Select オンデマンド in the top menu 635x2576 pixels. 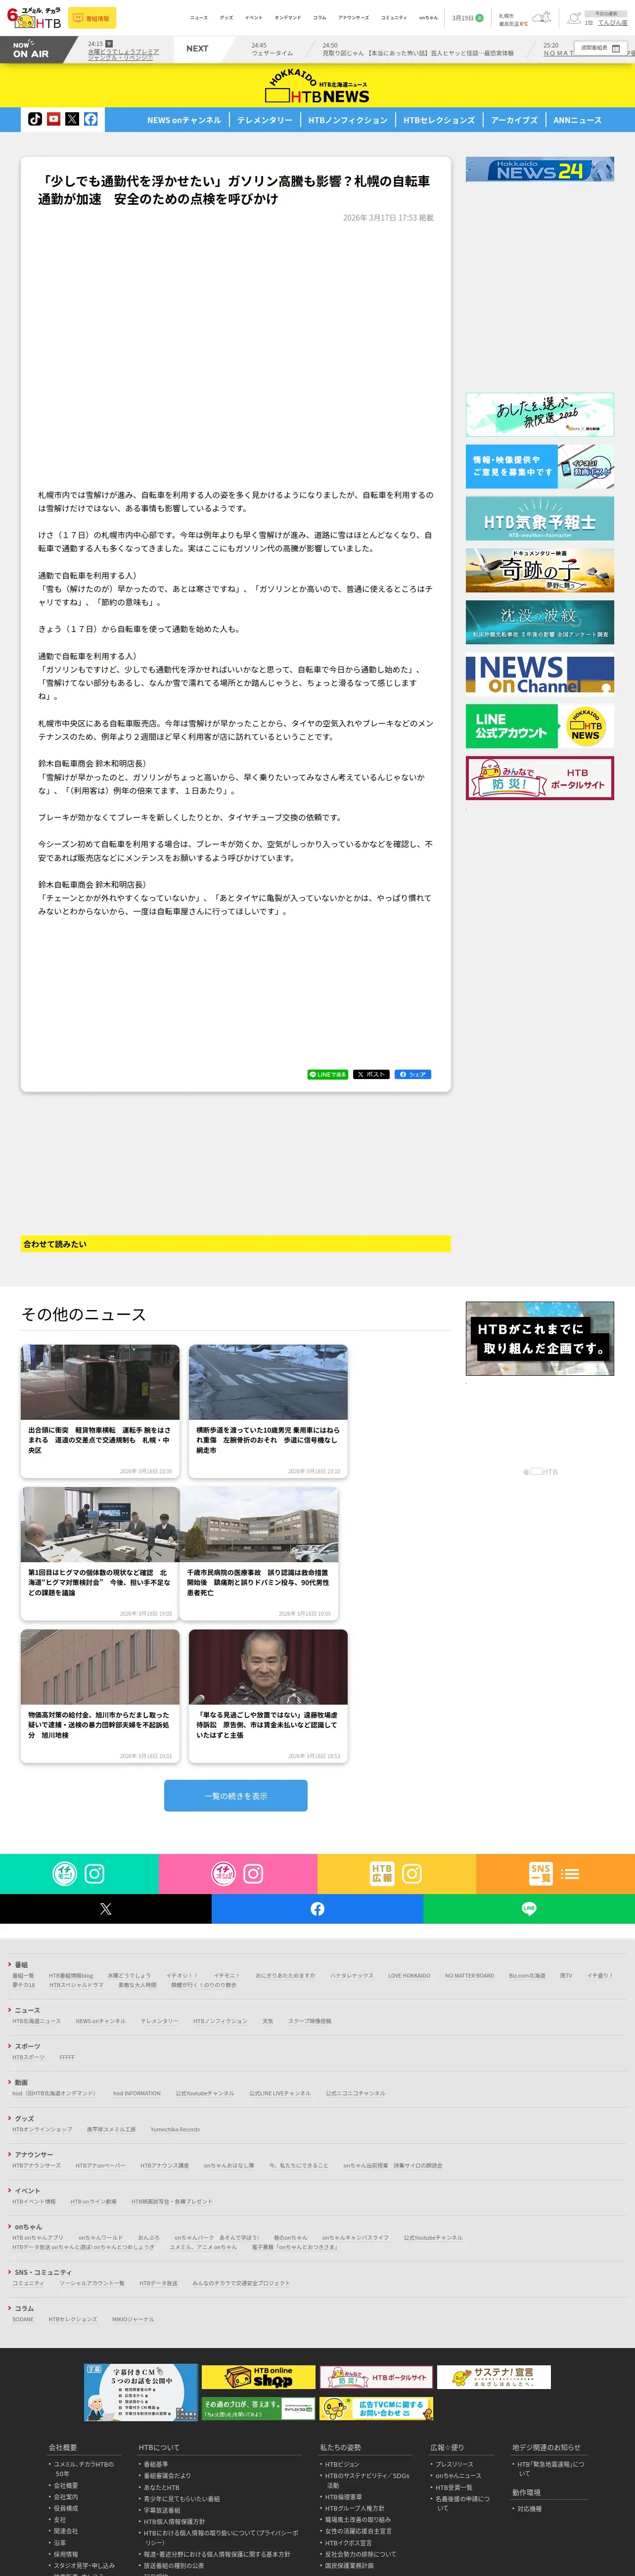[x=287, y=17]
